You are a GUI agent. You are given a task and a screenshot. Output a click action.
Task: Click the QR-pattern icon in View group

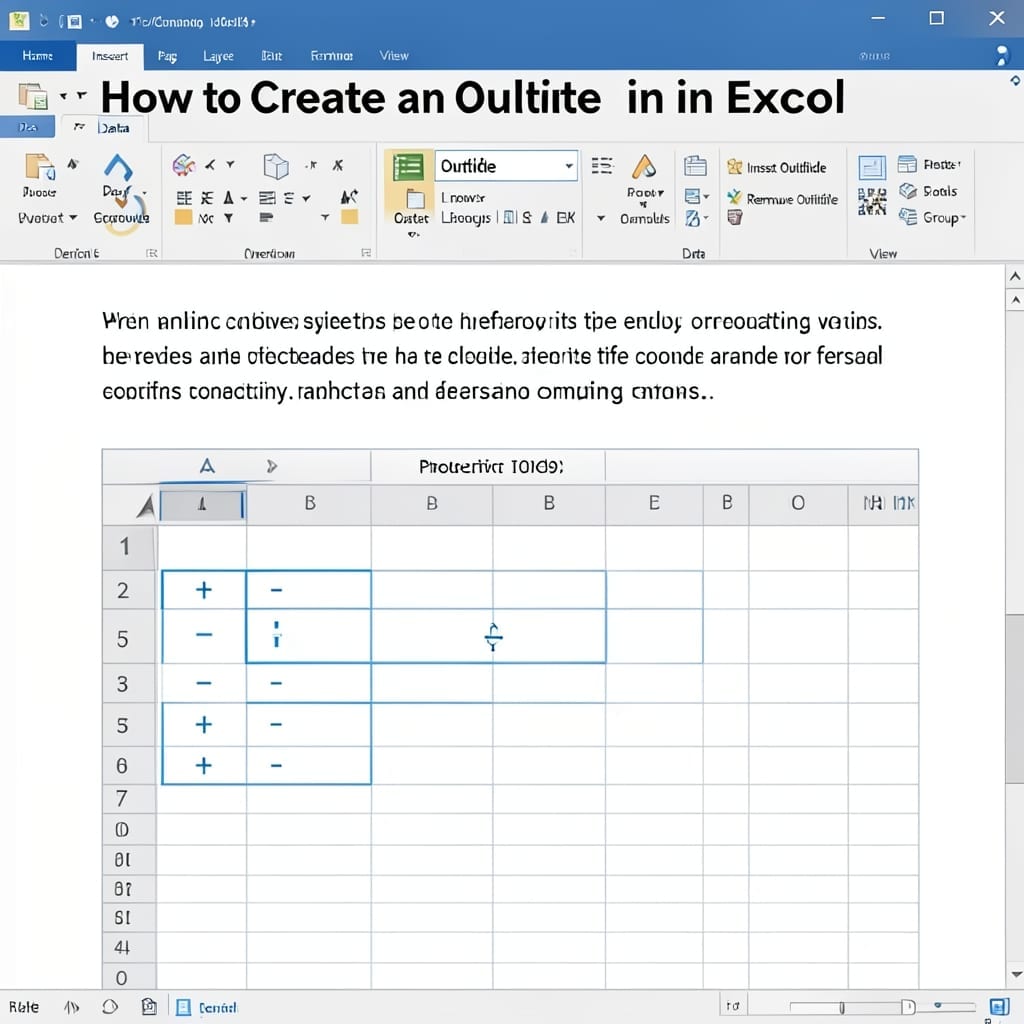pyautogui.click(x=872, y=201)
